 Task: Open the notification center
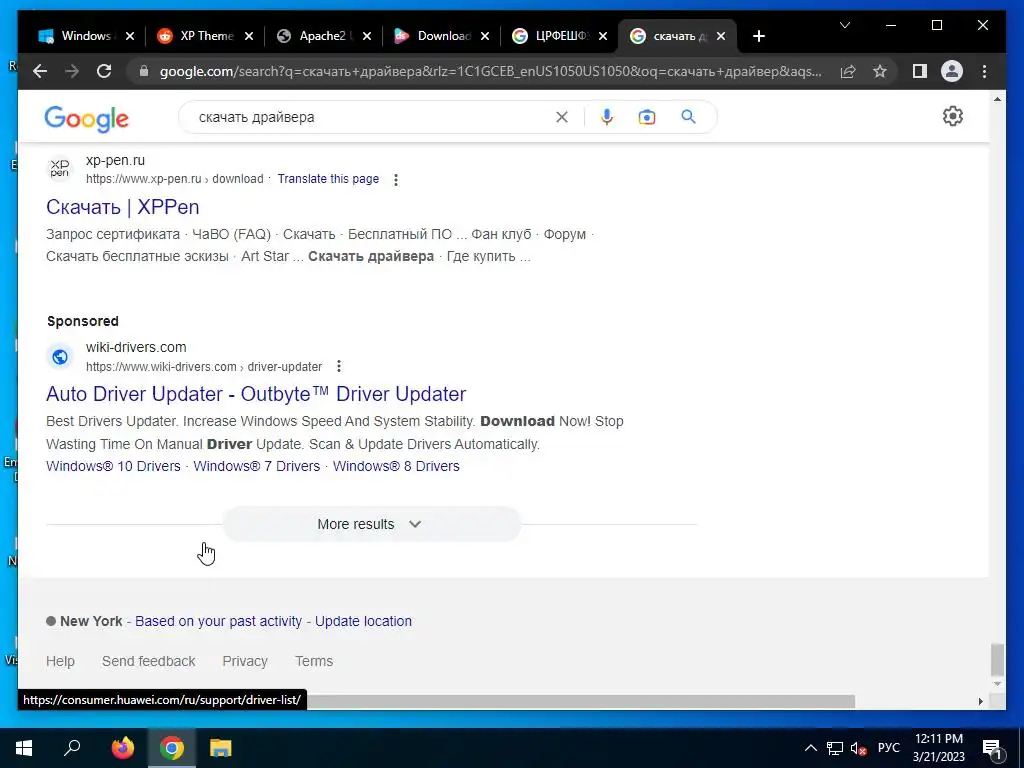(x=992, y=748)
